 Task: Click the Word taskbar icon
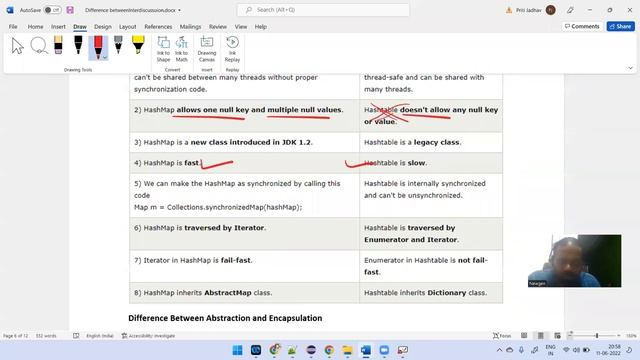tap(366, 350)
